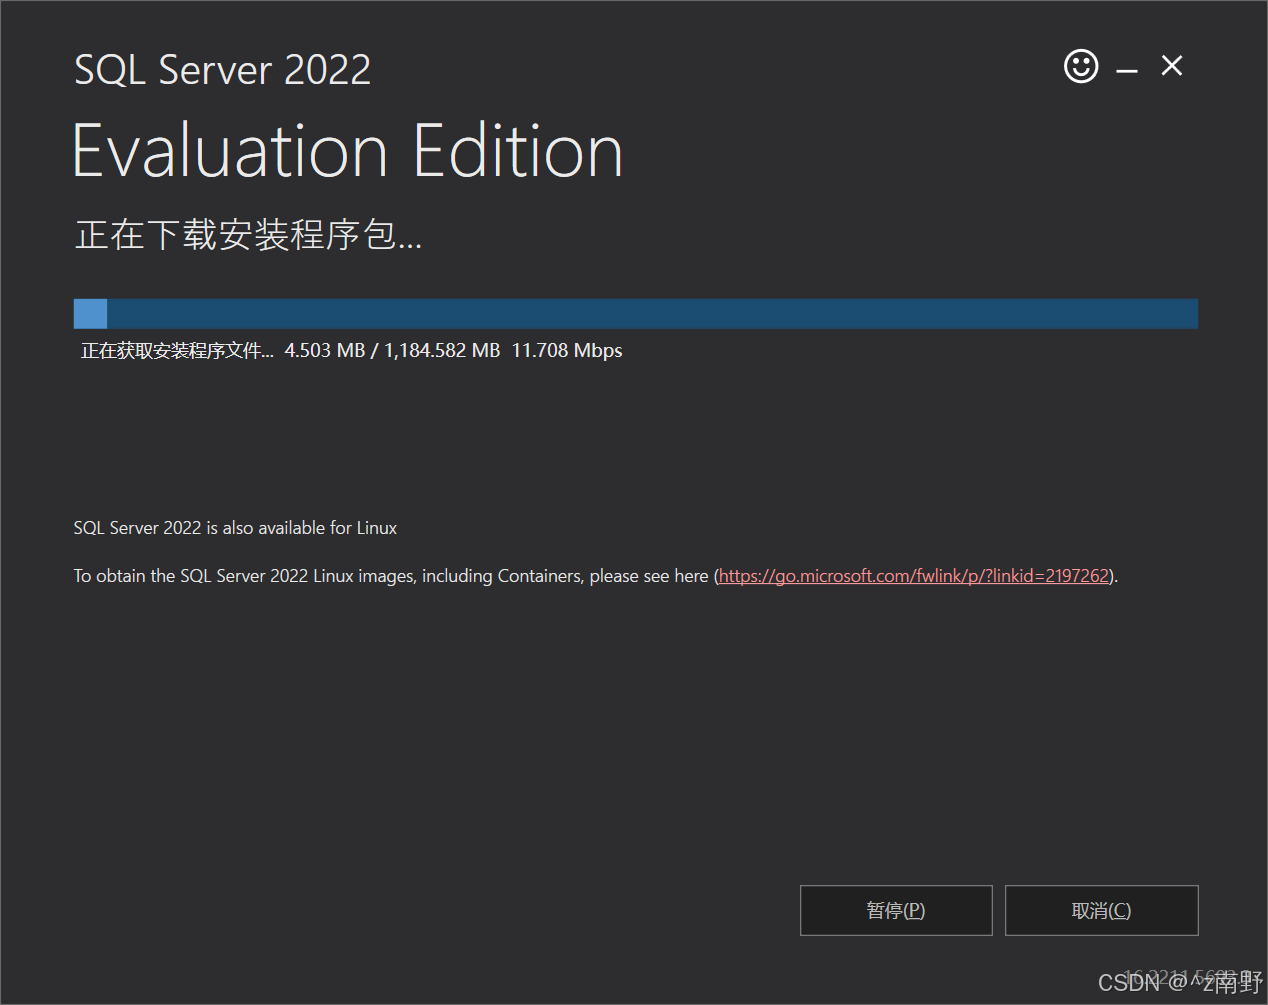Click the CSDN @Z南野 watermark
1268x1005 pixels.
[1180, 982]
